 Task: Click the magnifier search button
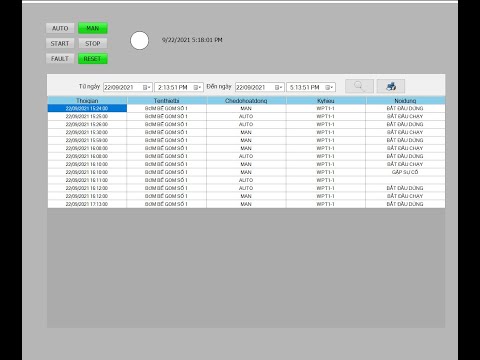click(359, 86)
